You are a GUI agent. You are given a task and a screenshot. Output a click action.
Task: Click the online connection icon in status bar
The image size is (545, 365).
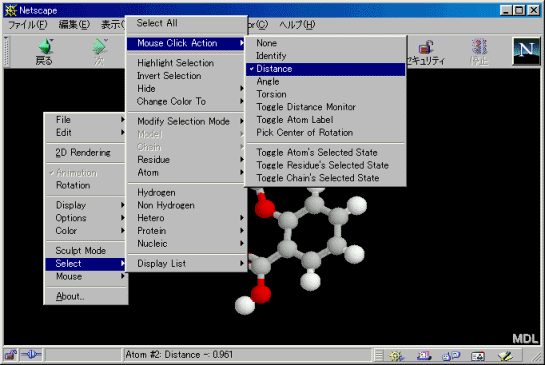[x=31, y=355]
